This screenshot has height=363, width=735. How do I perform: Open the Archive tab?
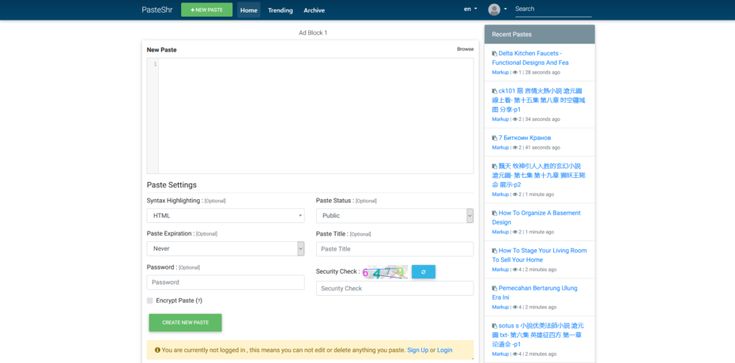(314, 10)
